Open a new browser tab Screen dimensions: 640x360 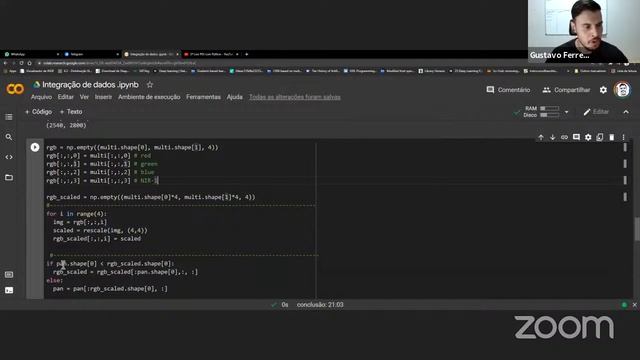247,54
